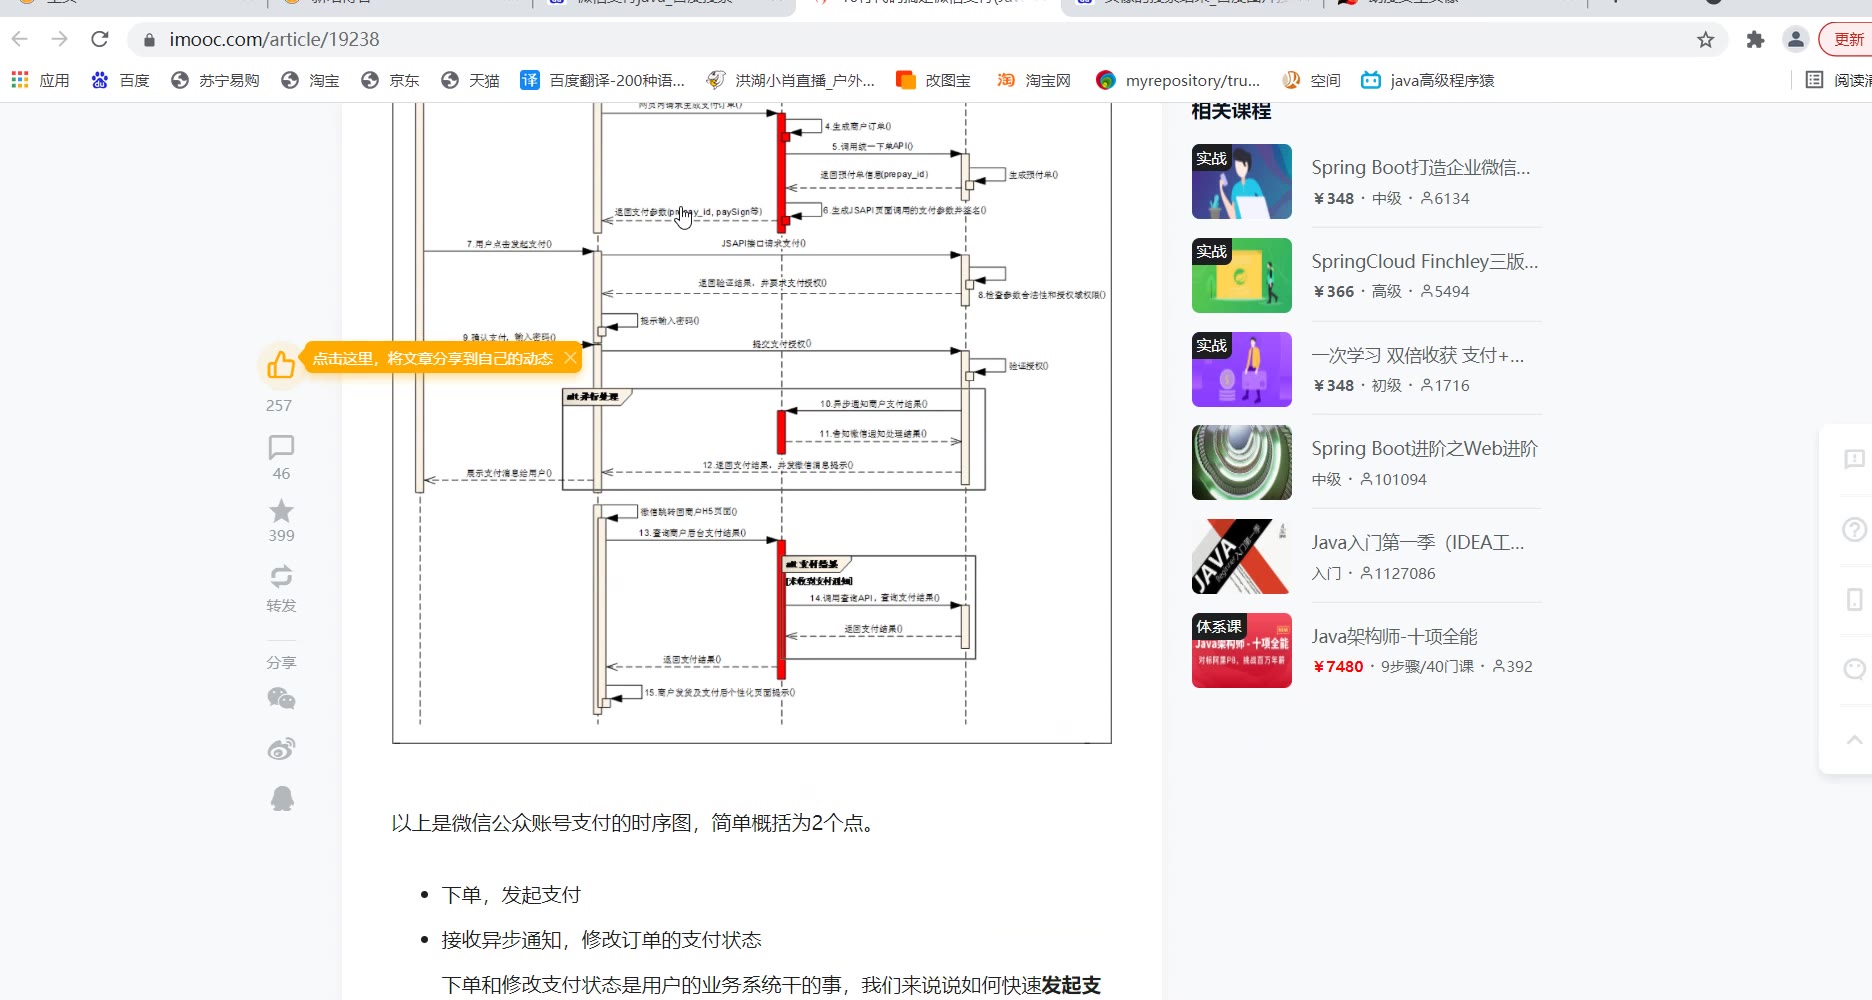
Task: Open Java架构师-十项全能 thumbnail
Action: (x=1241, y=650)
